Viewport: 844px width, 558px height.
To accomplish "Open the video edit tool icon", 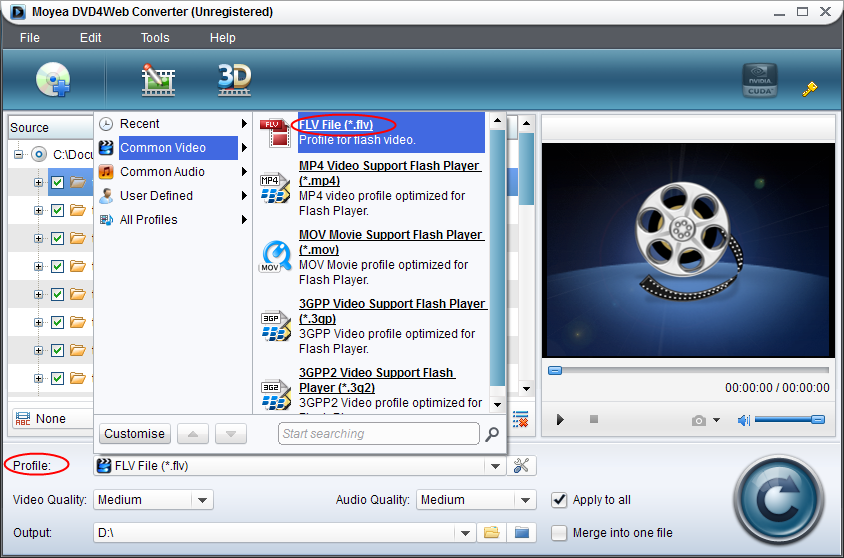I will point(158,80).
